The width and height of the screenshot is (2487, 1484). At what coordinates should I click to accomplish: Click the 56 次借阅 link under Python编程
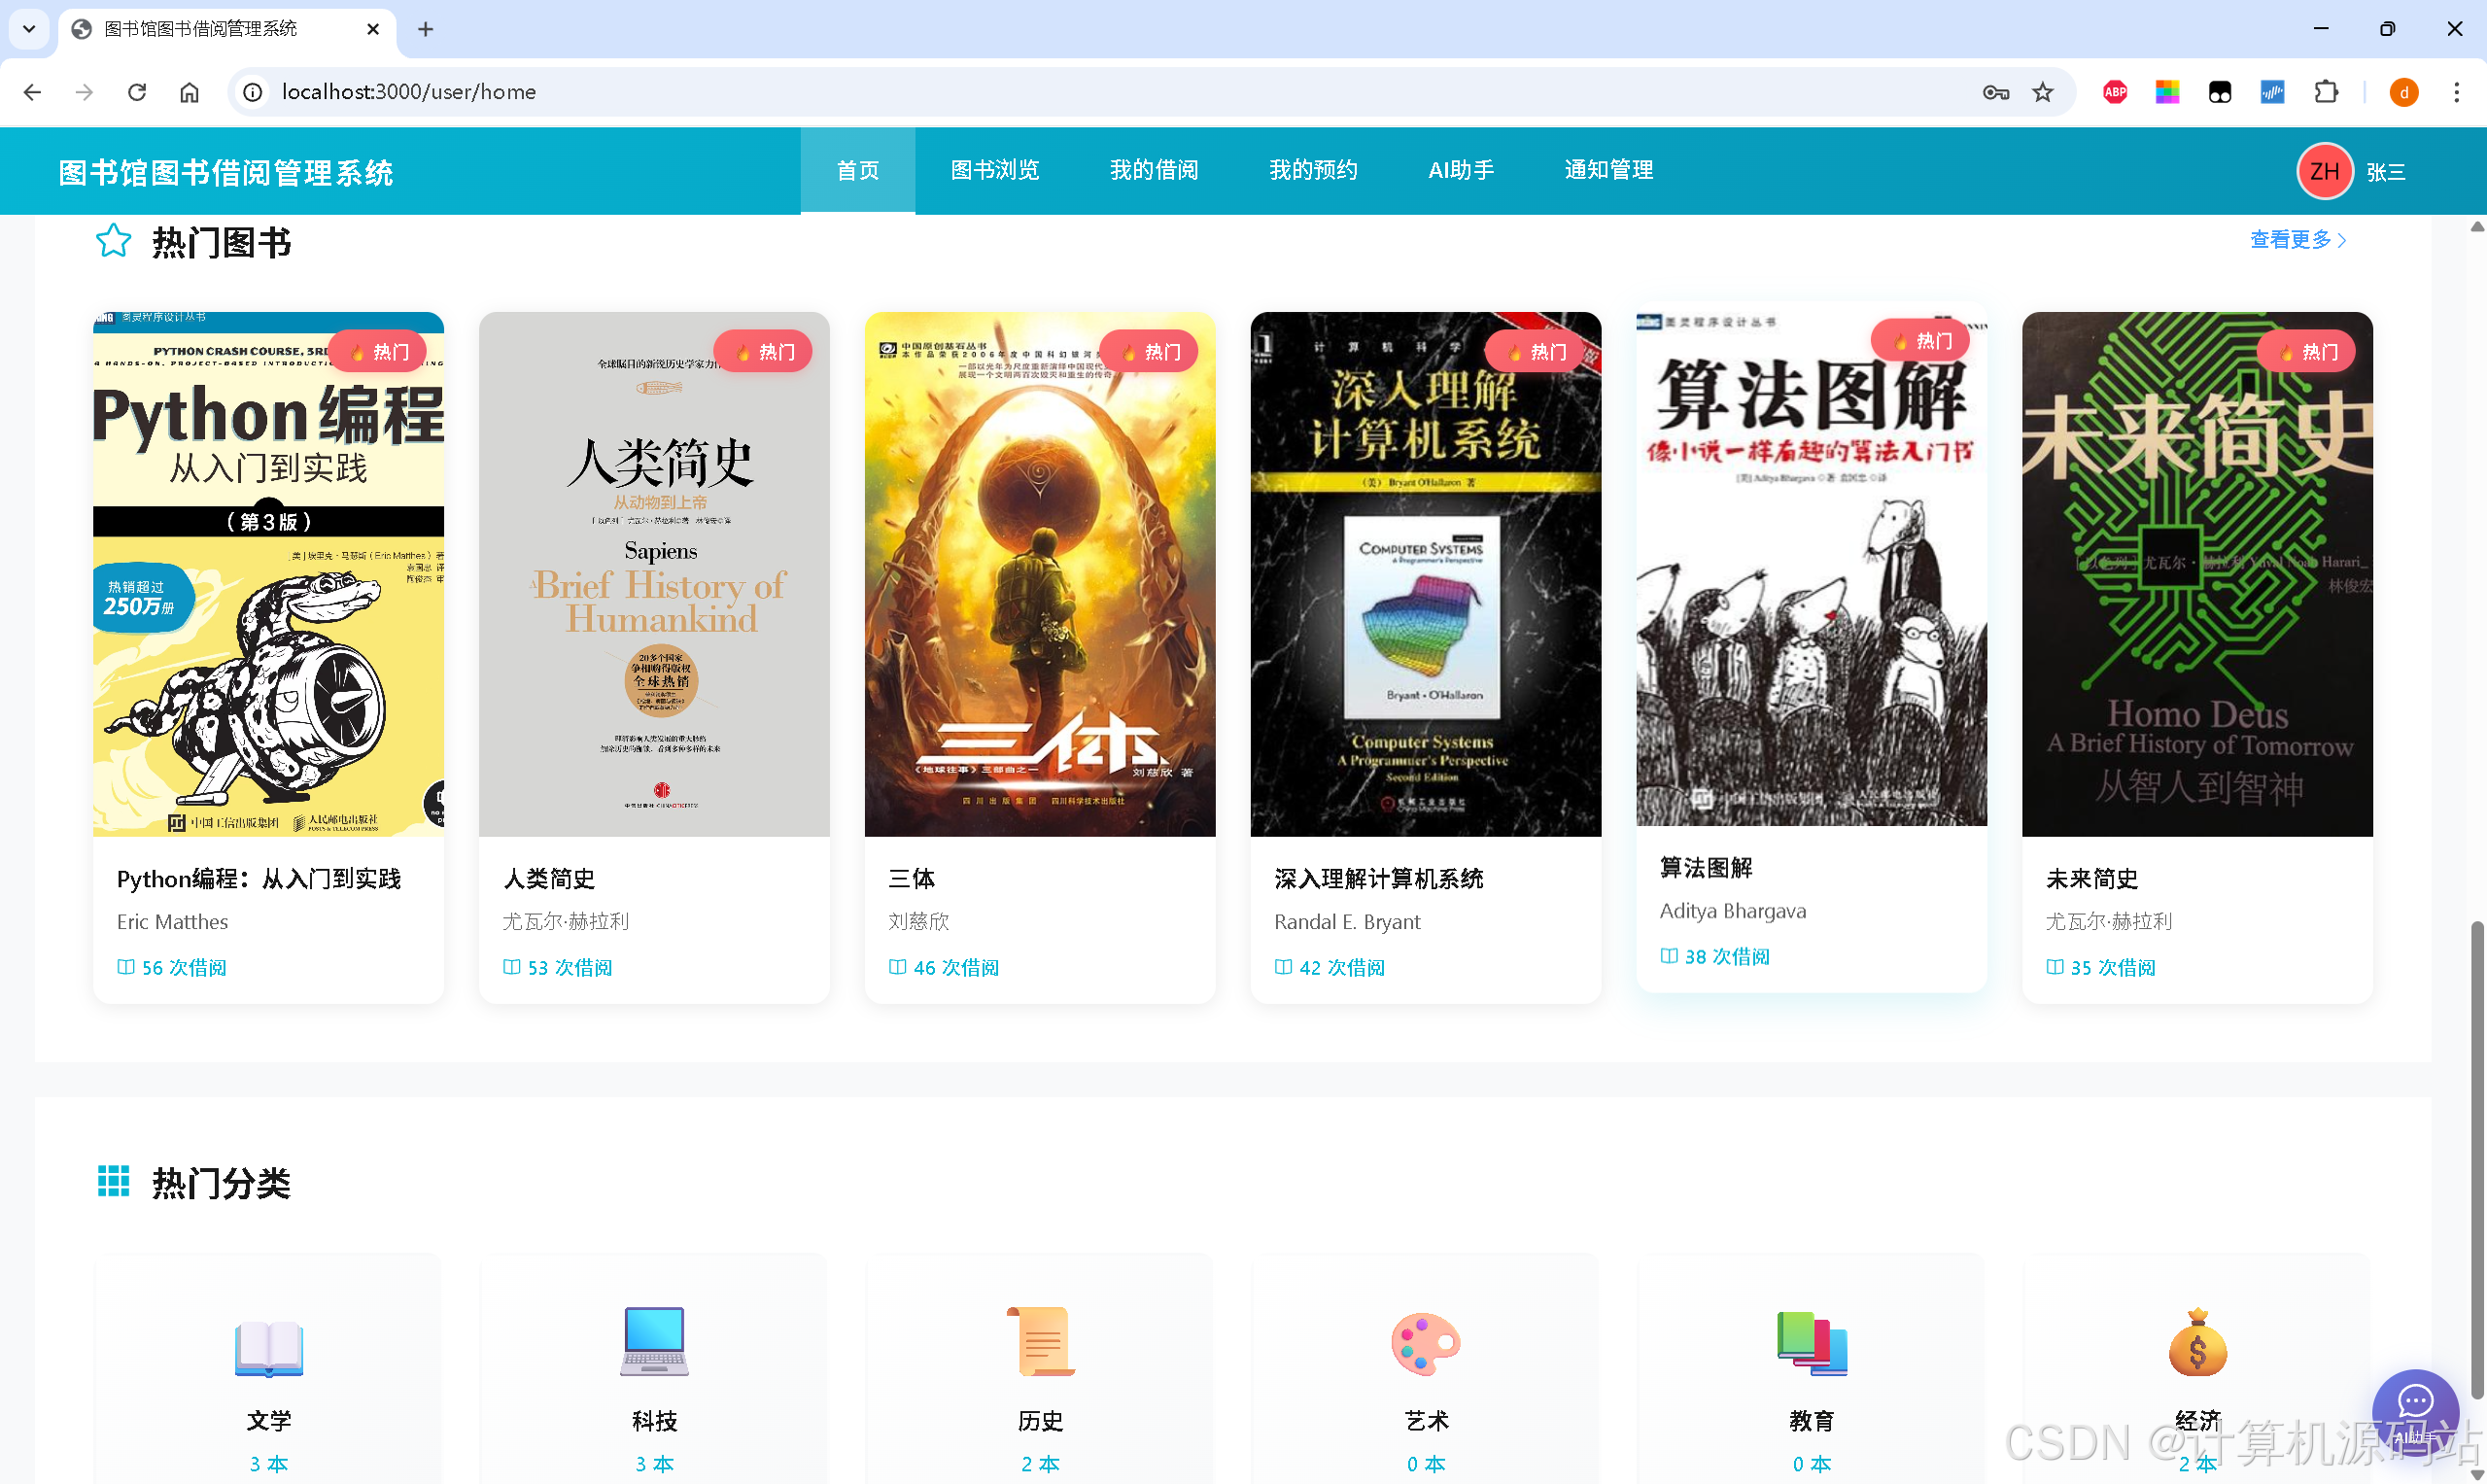coord(171,966)
